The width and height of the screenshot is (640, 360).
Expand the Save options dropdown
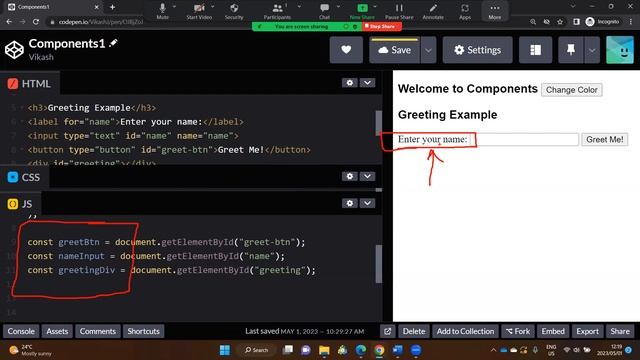coord(428,50)
